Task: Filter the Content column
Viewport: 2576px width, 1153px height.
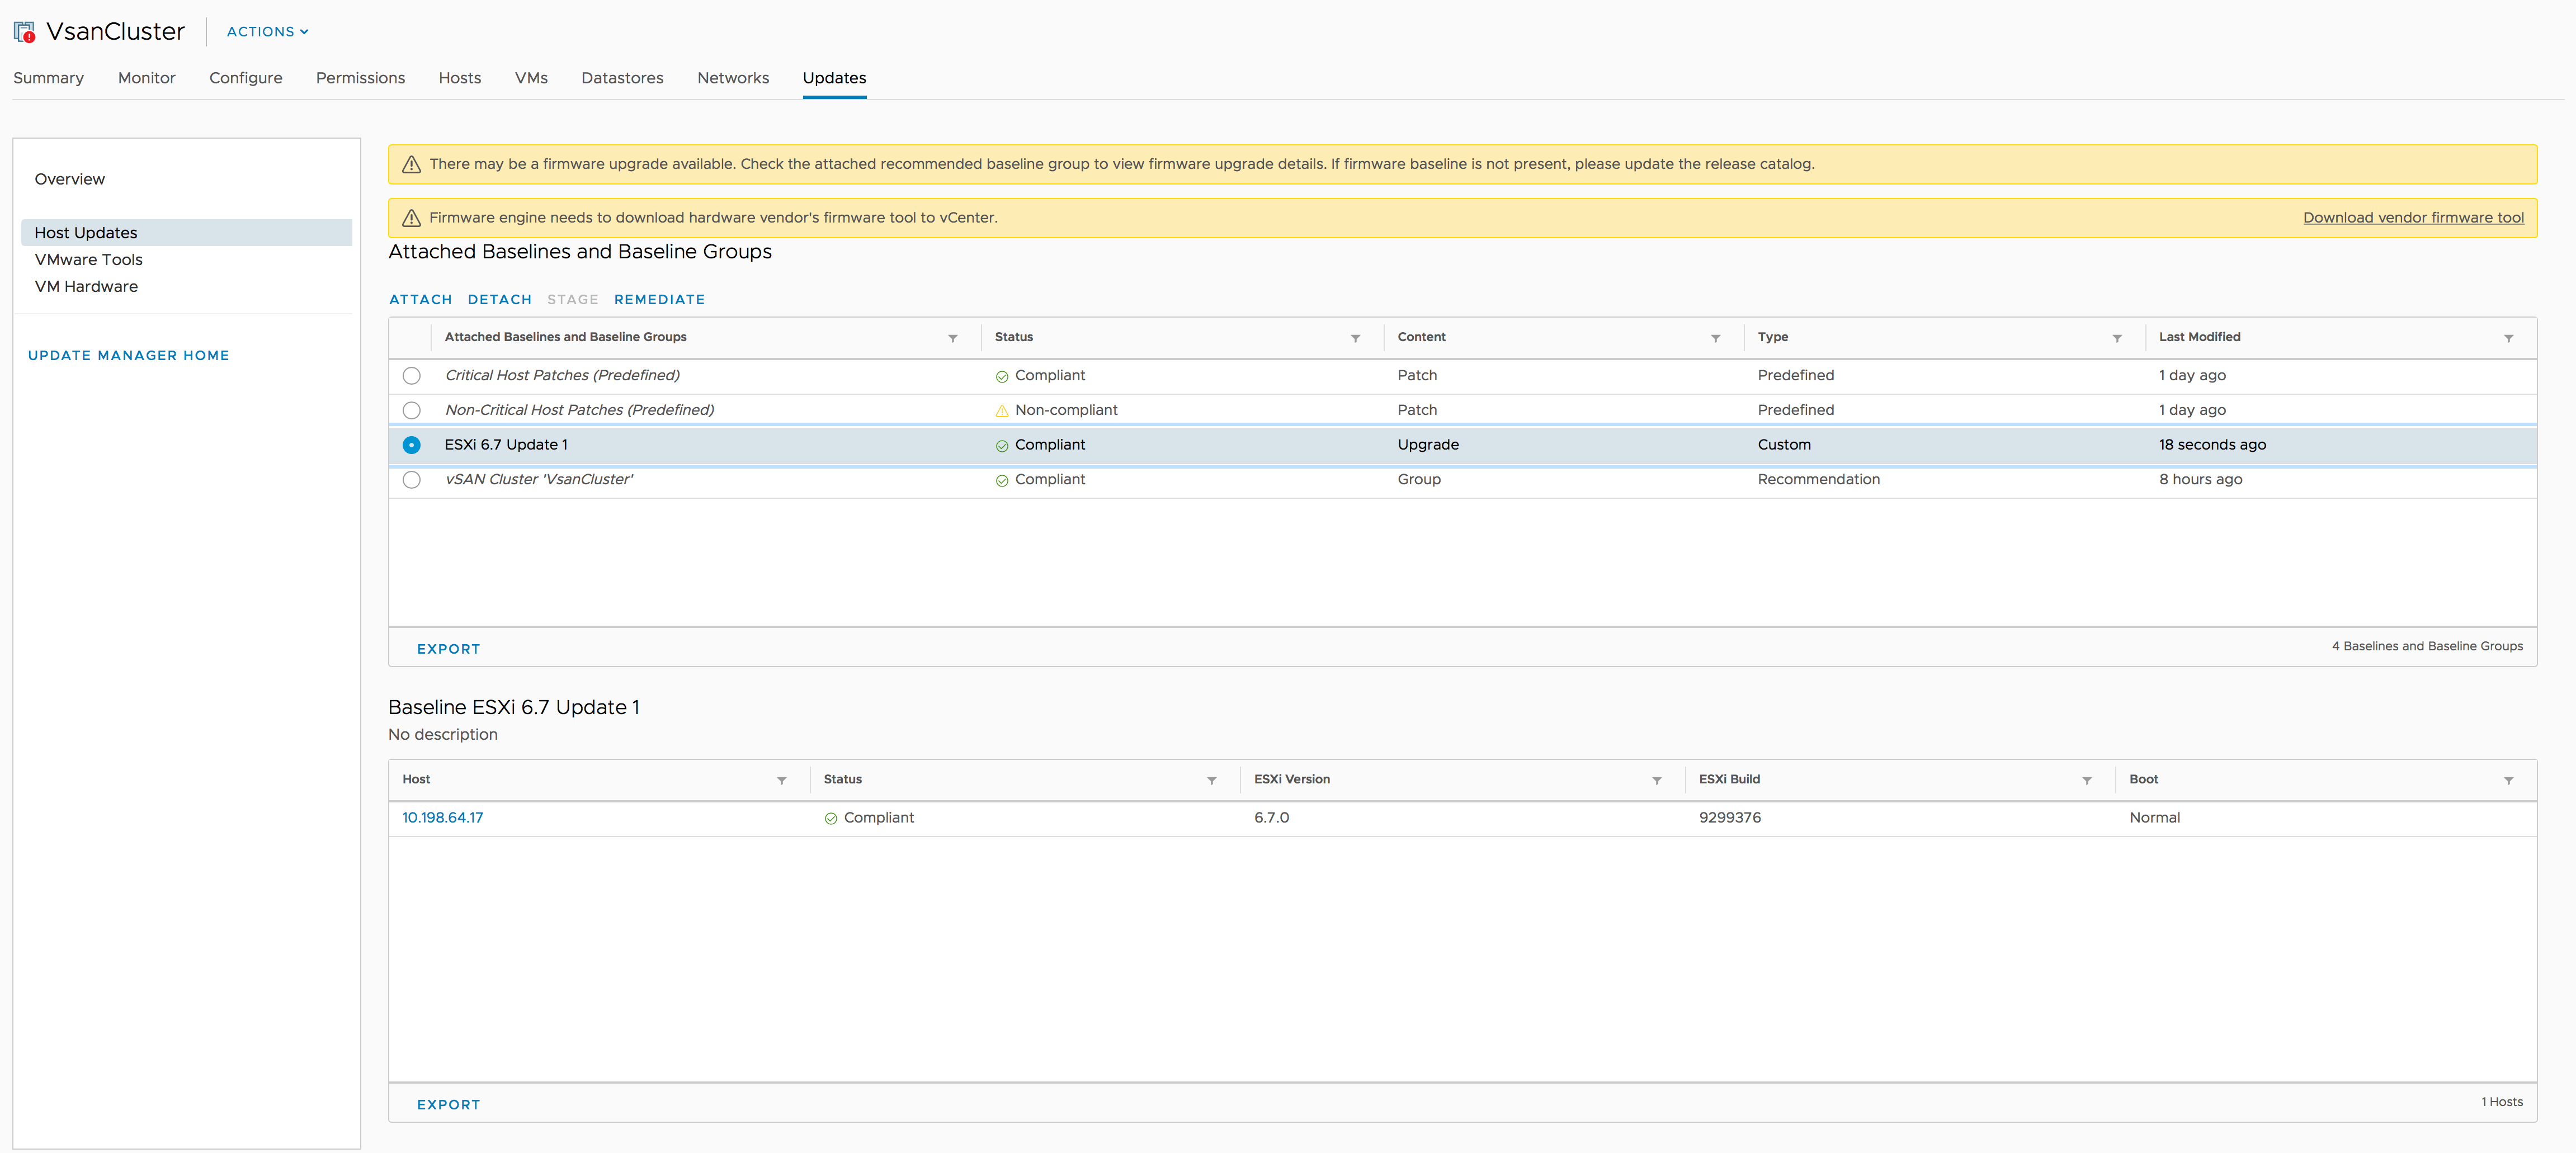Action: click(1715, 338)
